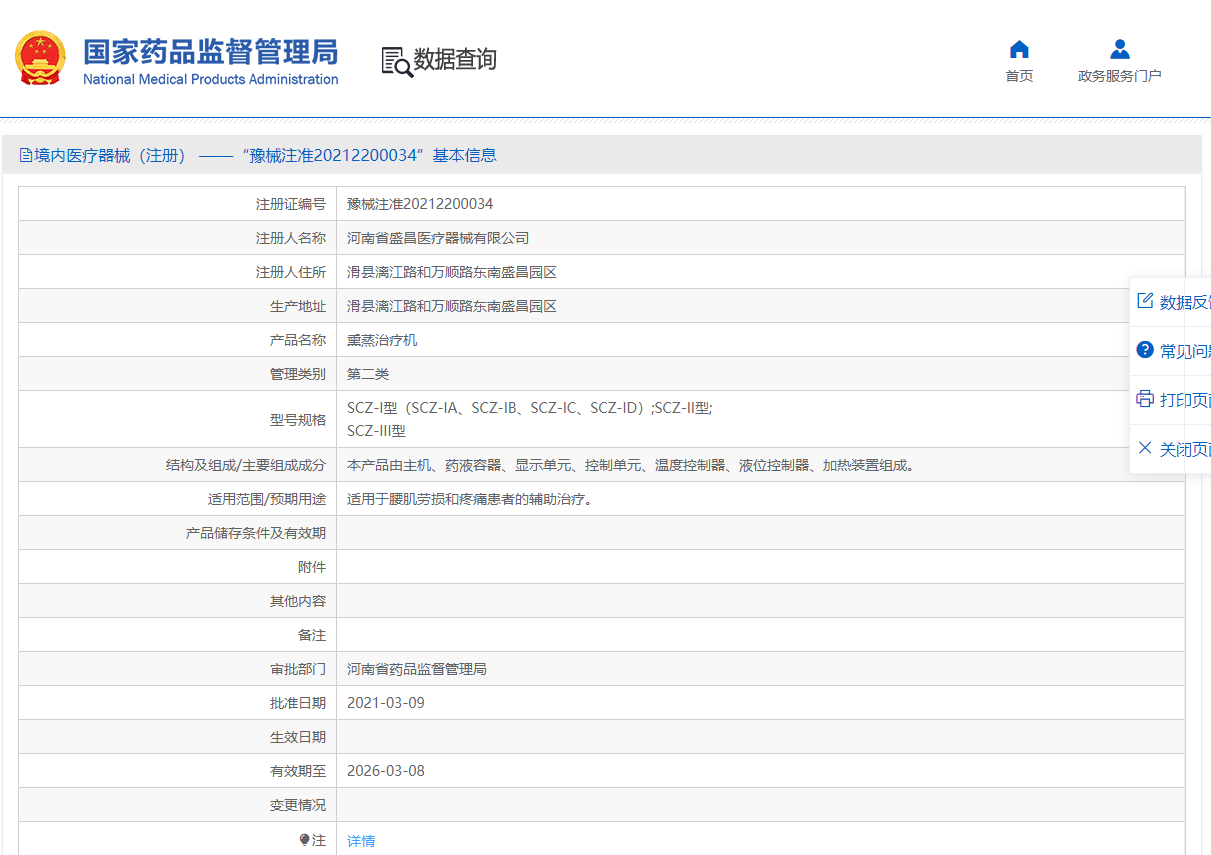Click the document icon before 境内医疗器械
1211x855 pixels.
[x=26, y=155]
